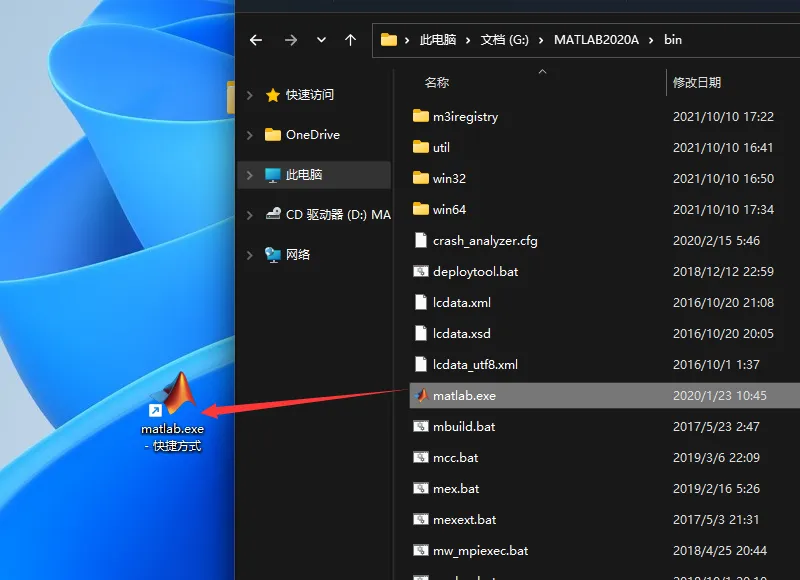
Task: Select mex.bat file icon
Action: pos(420,489)
